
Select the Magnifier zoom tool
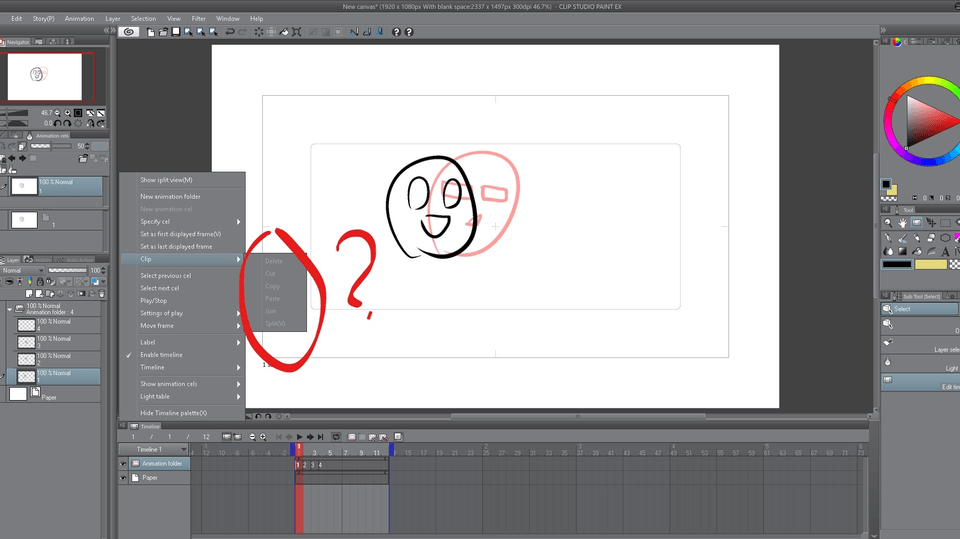pyautogui.click(x=888, y=222)
